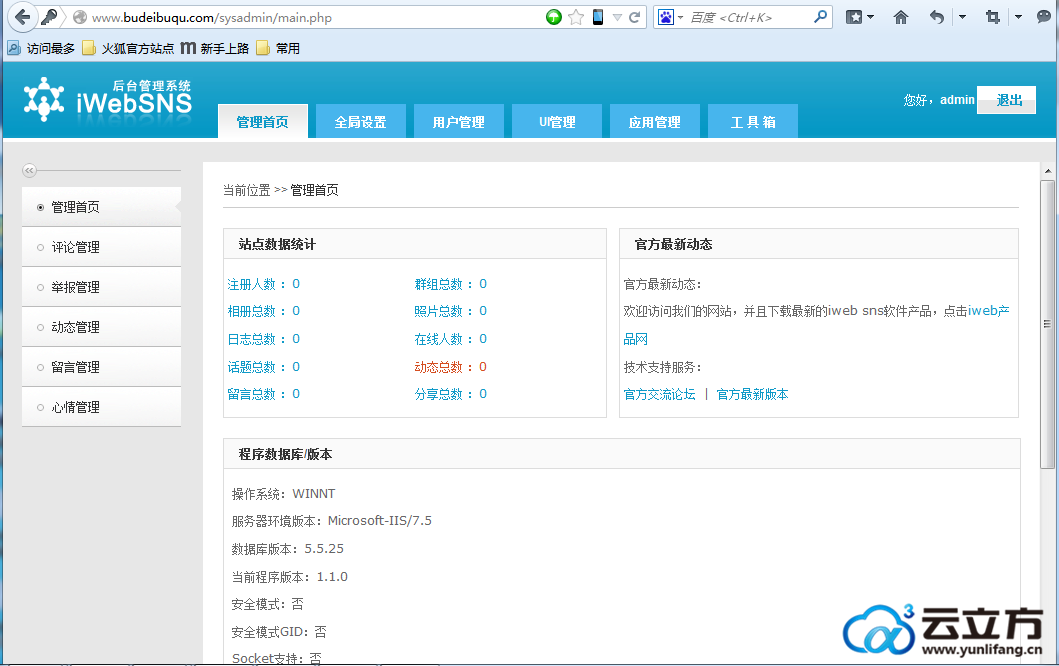This screenshot has height=666, width=1059.
Task: Click the green circle icon in address bar
Action: [554, 18]
